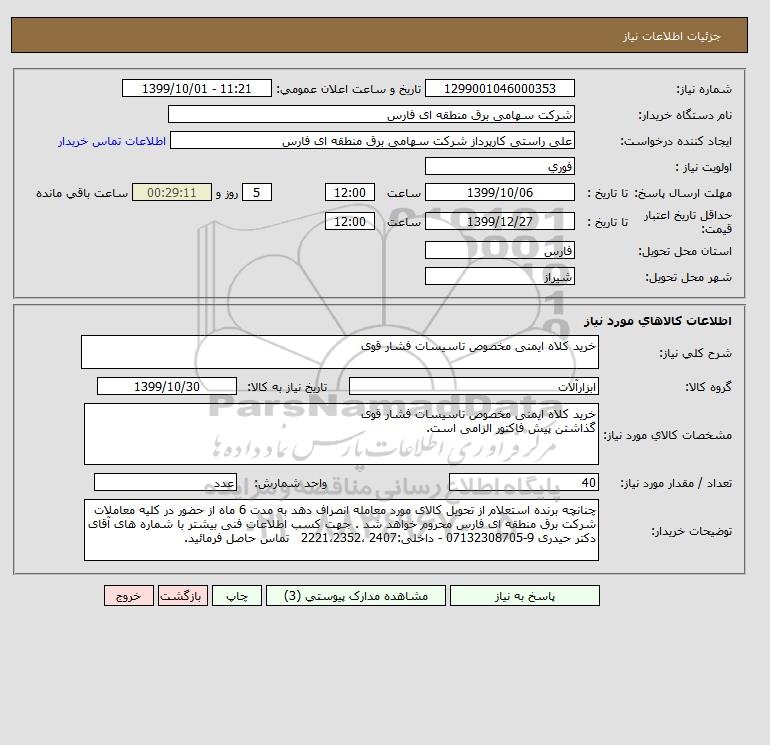
Task: Select price validity date 1399/12/27
Action: [499, 221]
